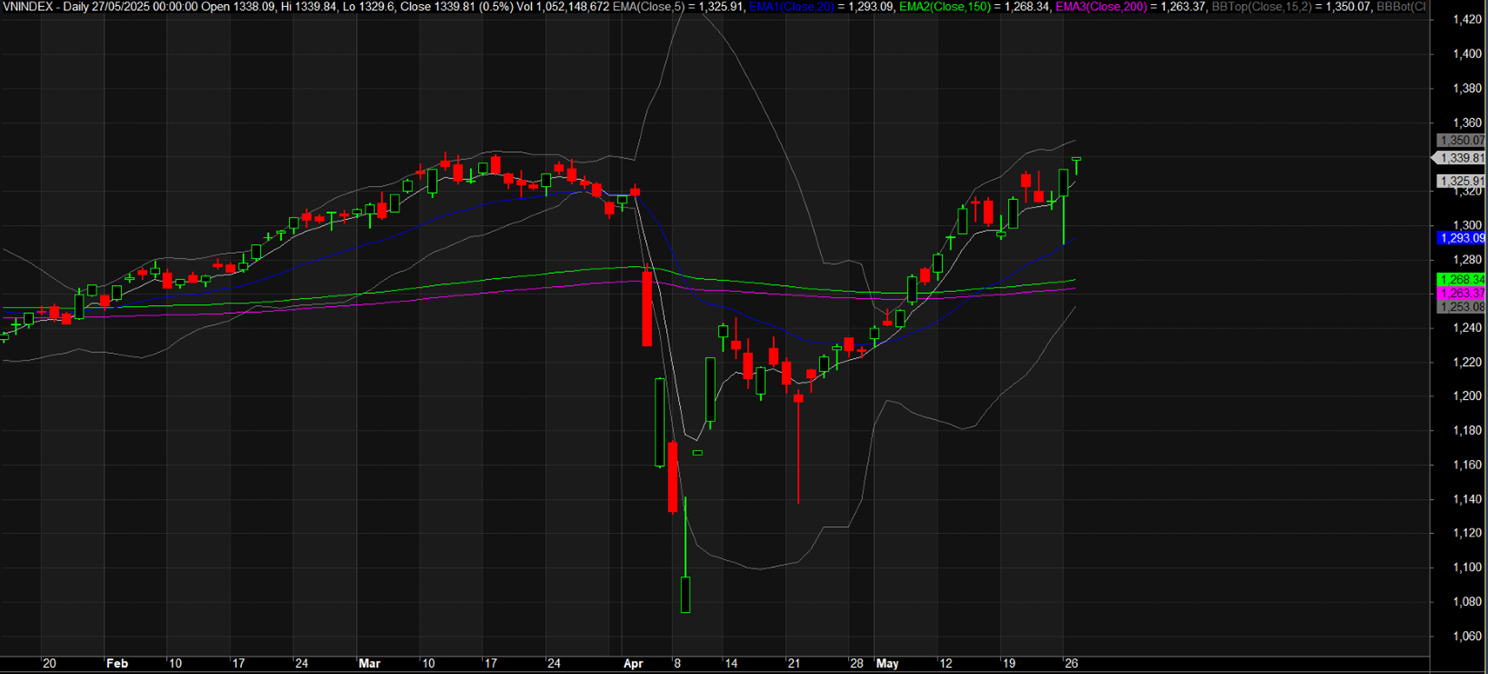Click the '14' date label on time axis
Viewport: 1488px width, 674px height.
(x=732, y=664)
